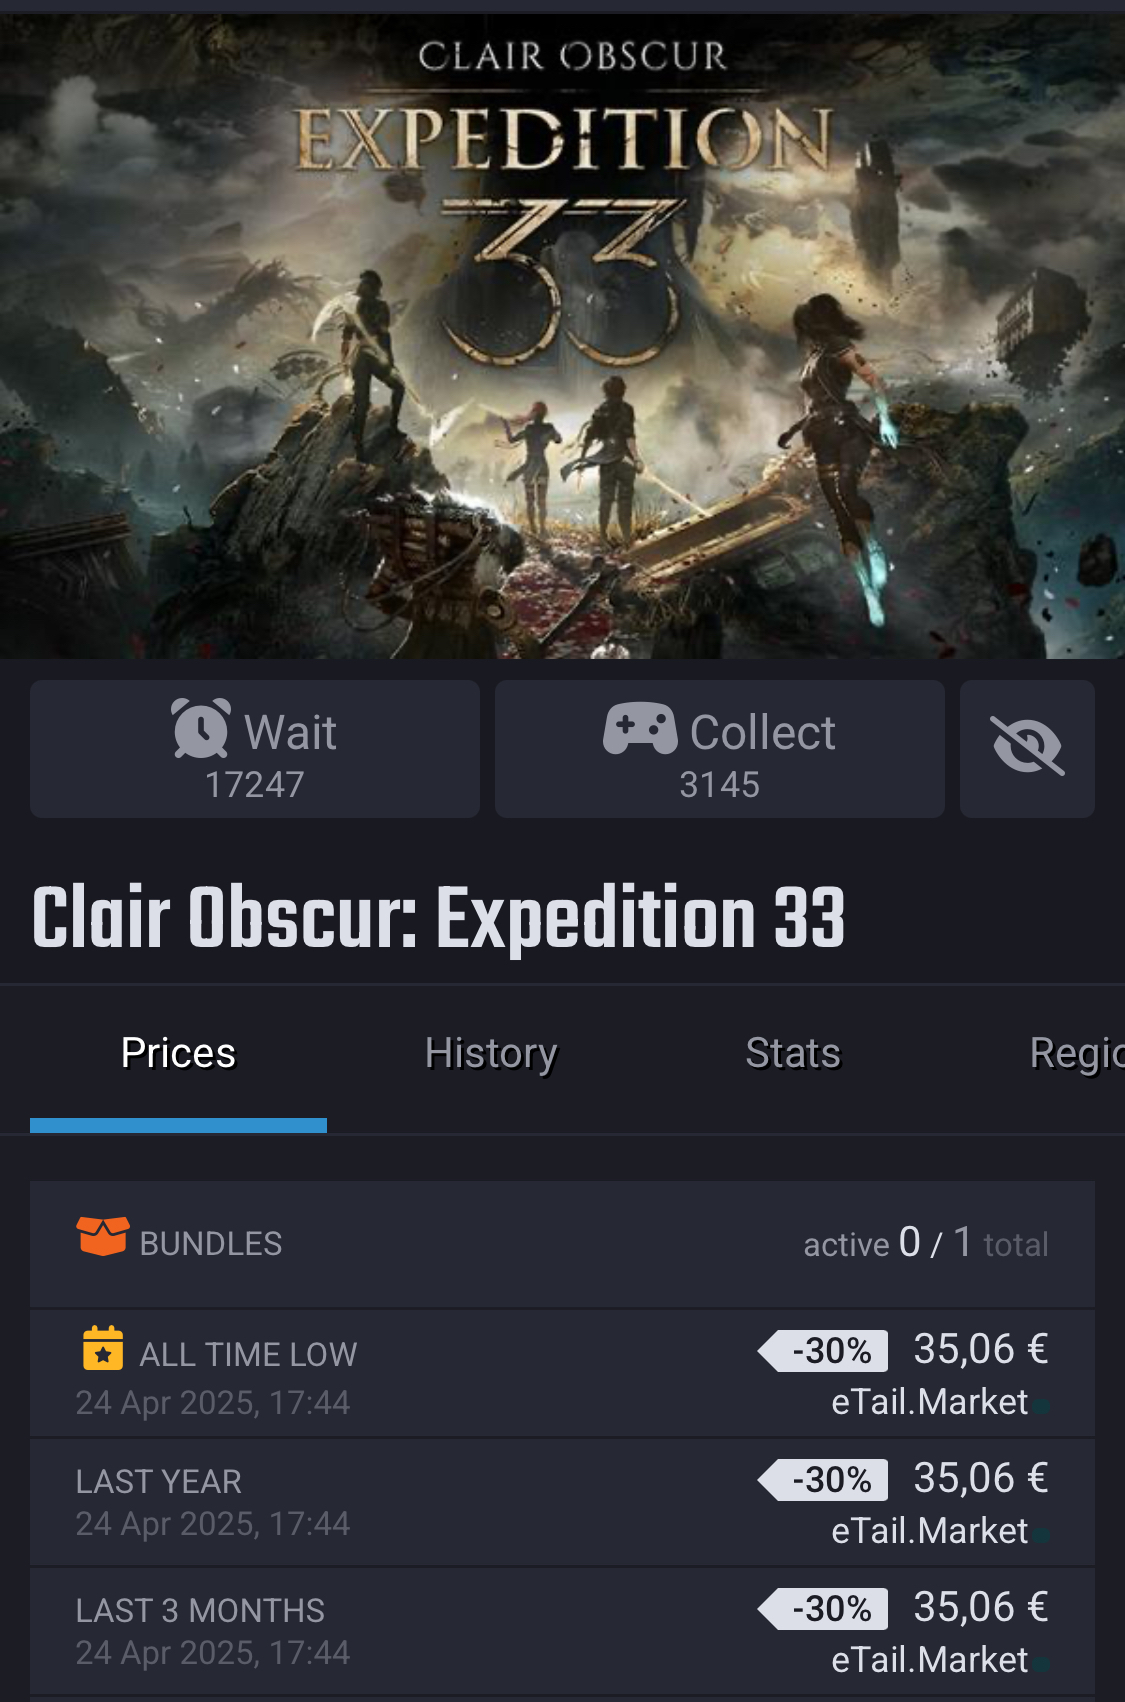The width and height of the screenshot is (1125, 1702).
Task: Click the -30% tag in All Time Low row
Action: [x=823, y=1351]
